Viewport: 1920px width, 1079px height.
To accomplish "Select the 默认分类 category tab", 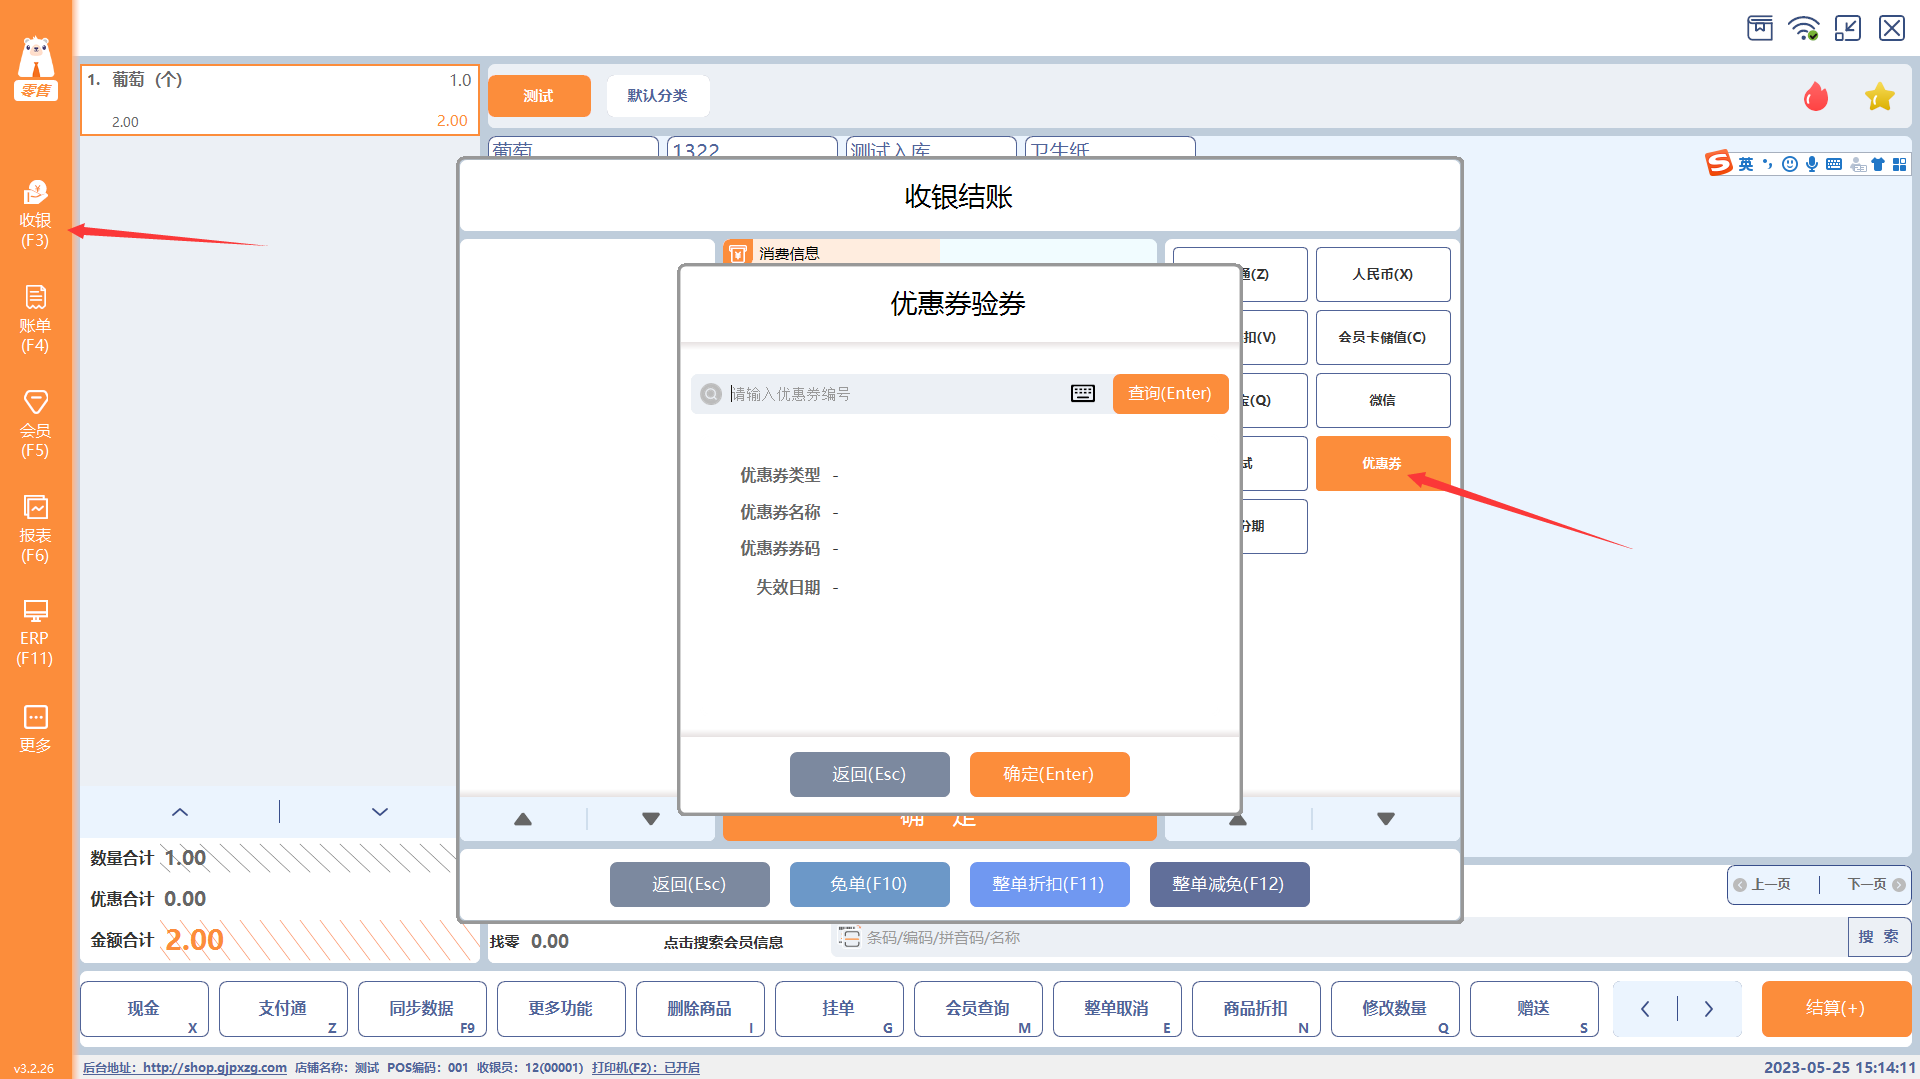I will click(658, 96).
